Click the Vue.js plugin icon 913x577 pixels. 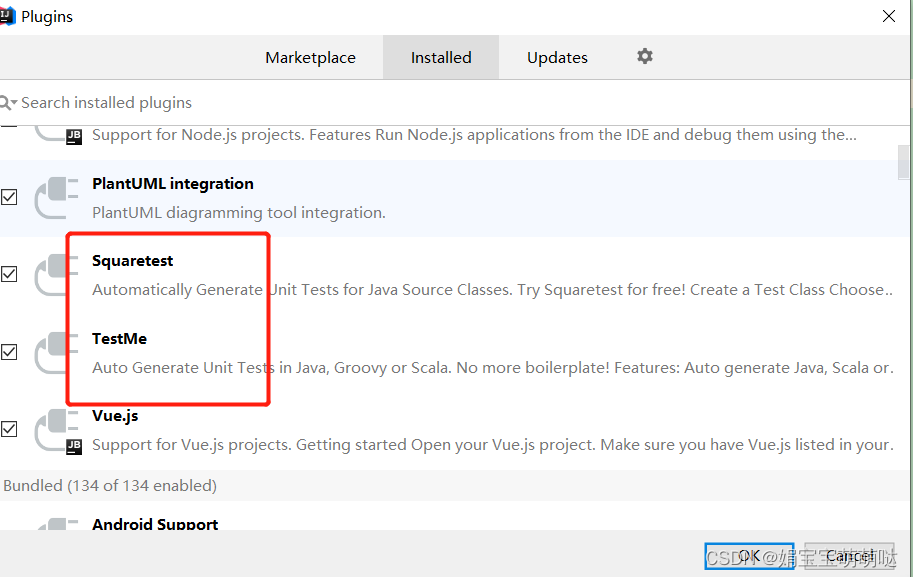(58, 431)
